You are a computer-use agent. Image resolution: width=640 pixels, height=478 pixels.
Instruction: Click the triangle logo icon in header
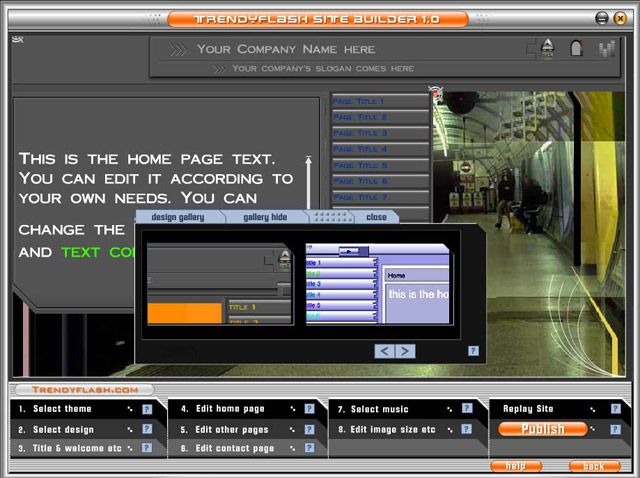pos(546,46)
